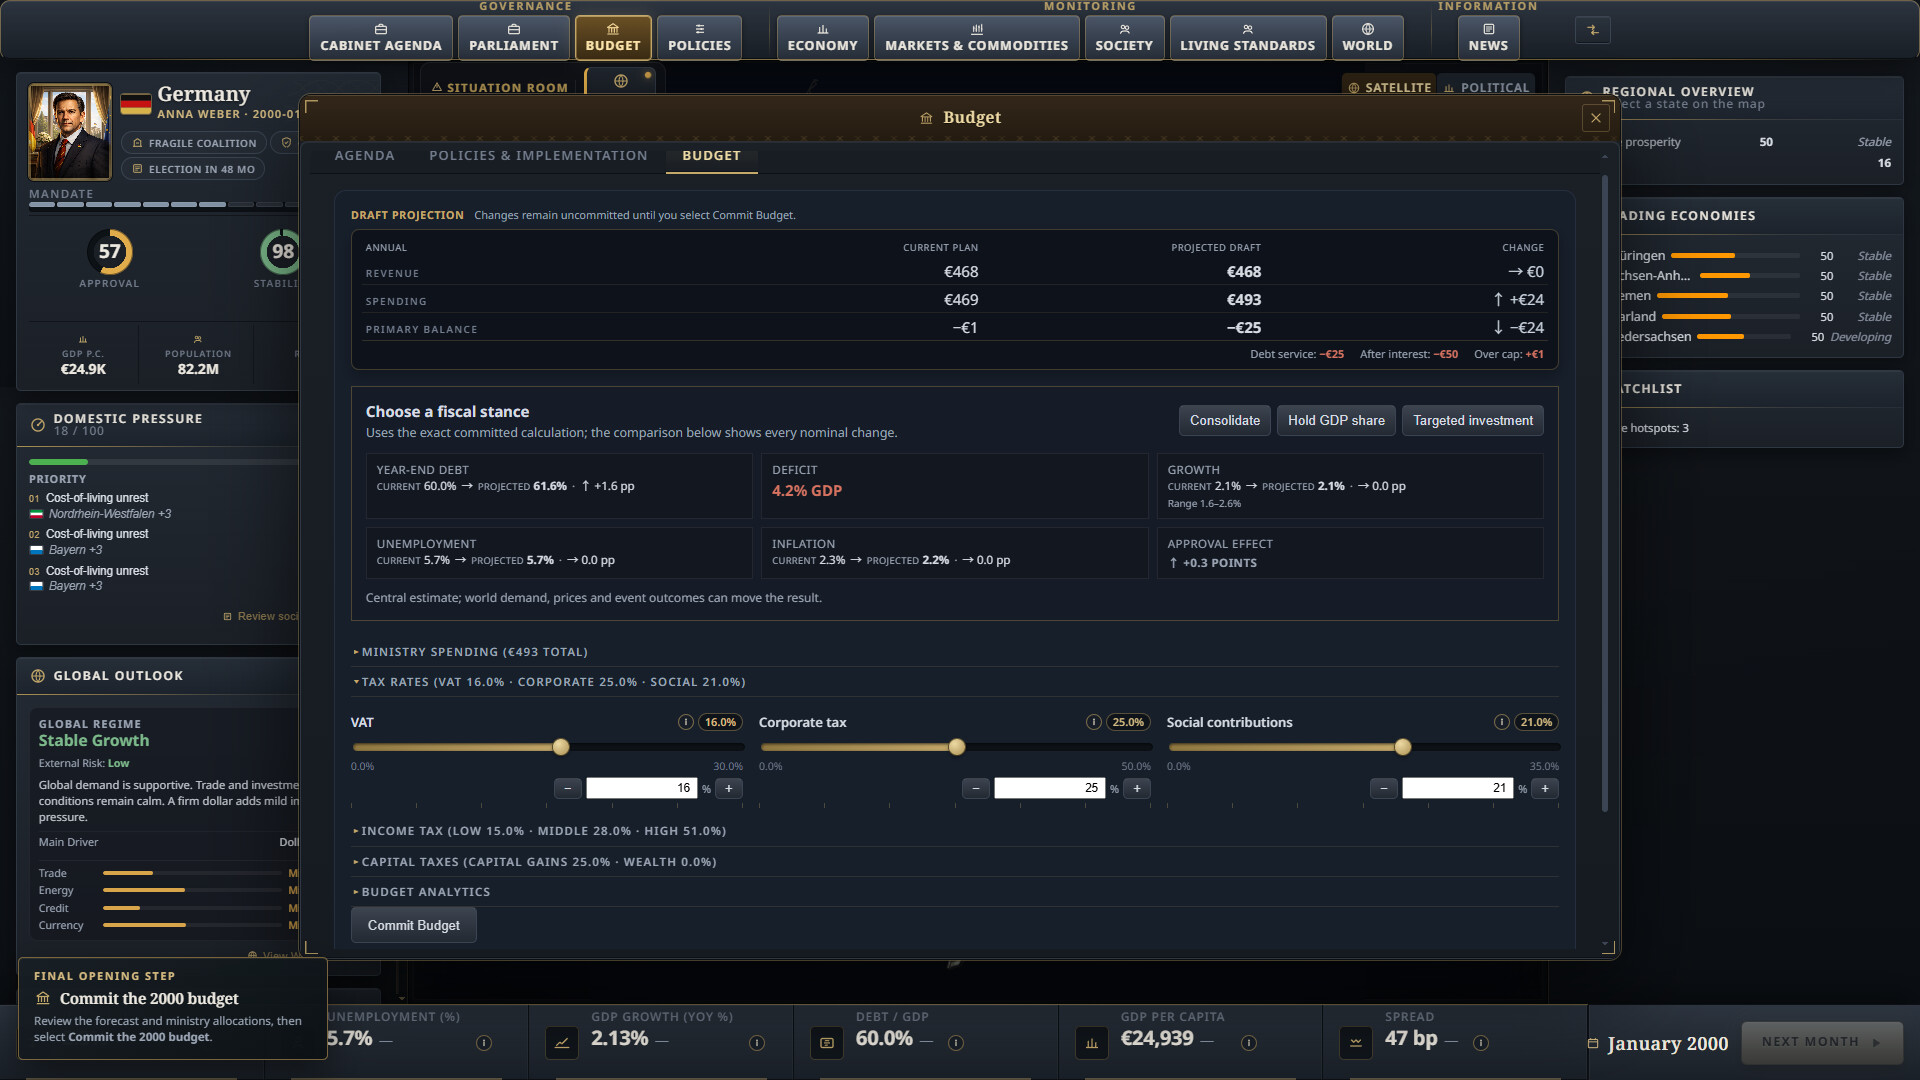Switch to Policies & Implementation tab
Screen dimensions: 1920x1080
538,156
